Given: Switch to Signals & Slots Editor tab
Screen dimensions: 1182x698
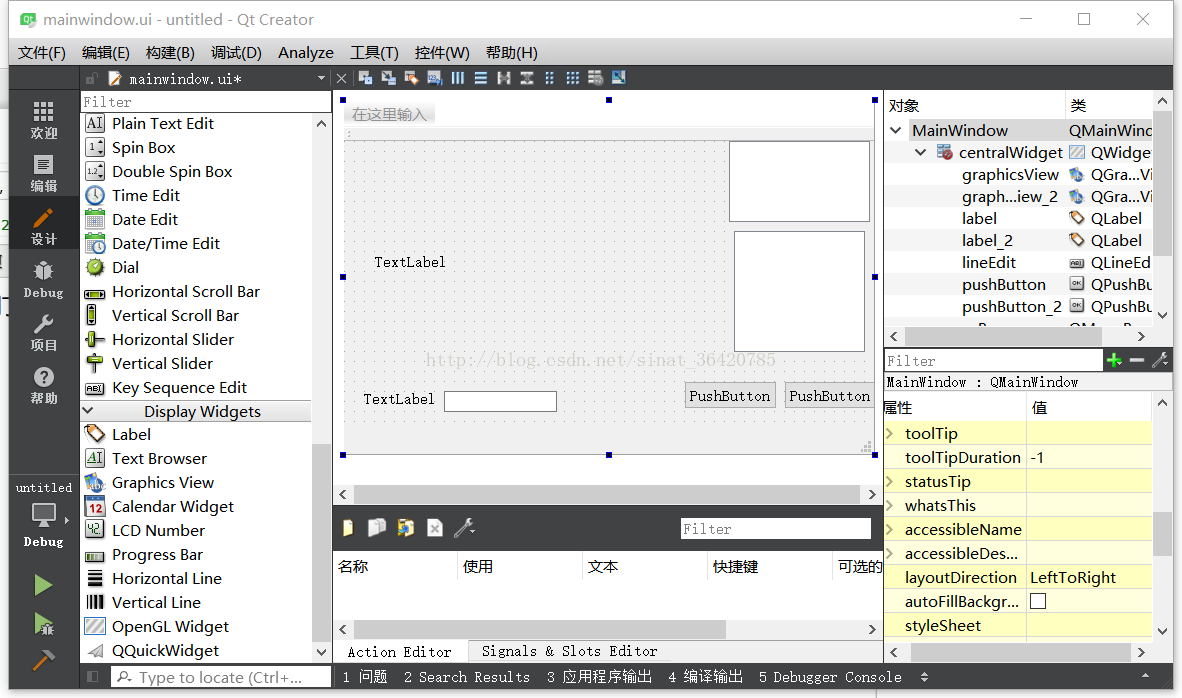Looking at the screenshot, I should point(569,651).
